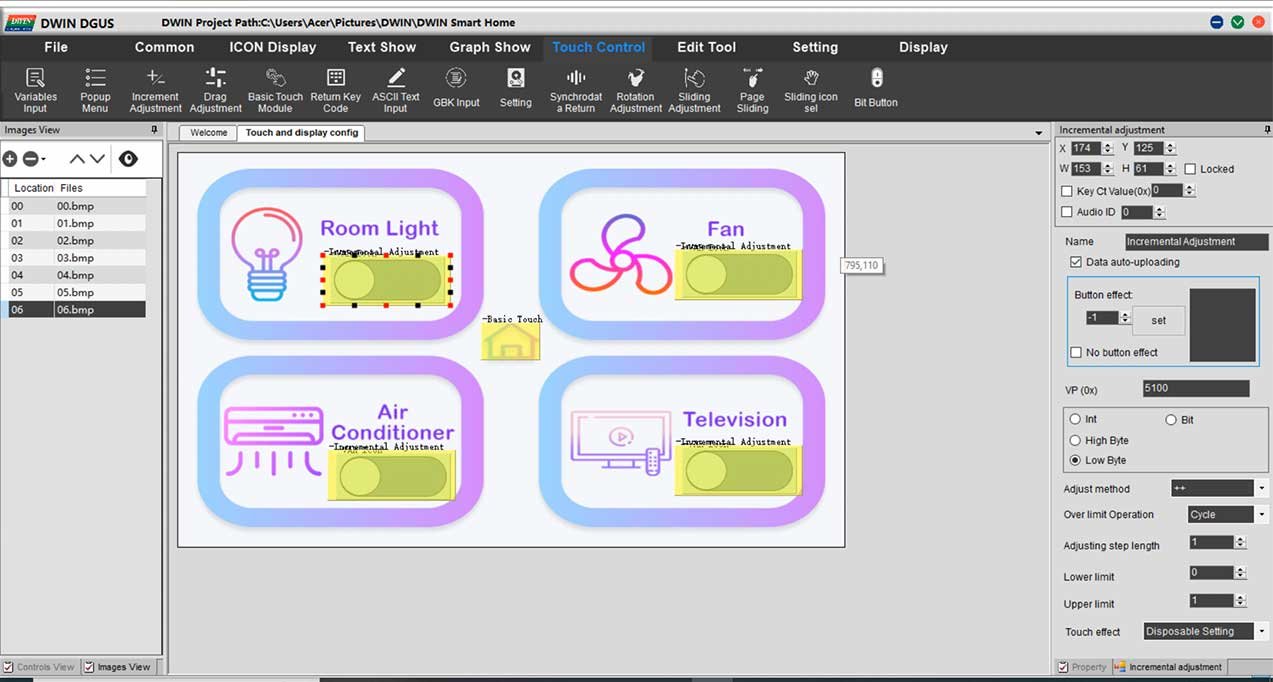Toggle image preview eye icon
The image size is (1273, 682).
(128, 159)
